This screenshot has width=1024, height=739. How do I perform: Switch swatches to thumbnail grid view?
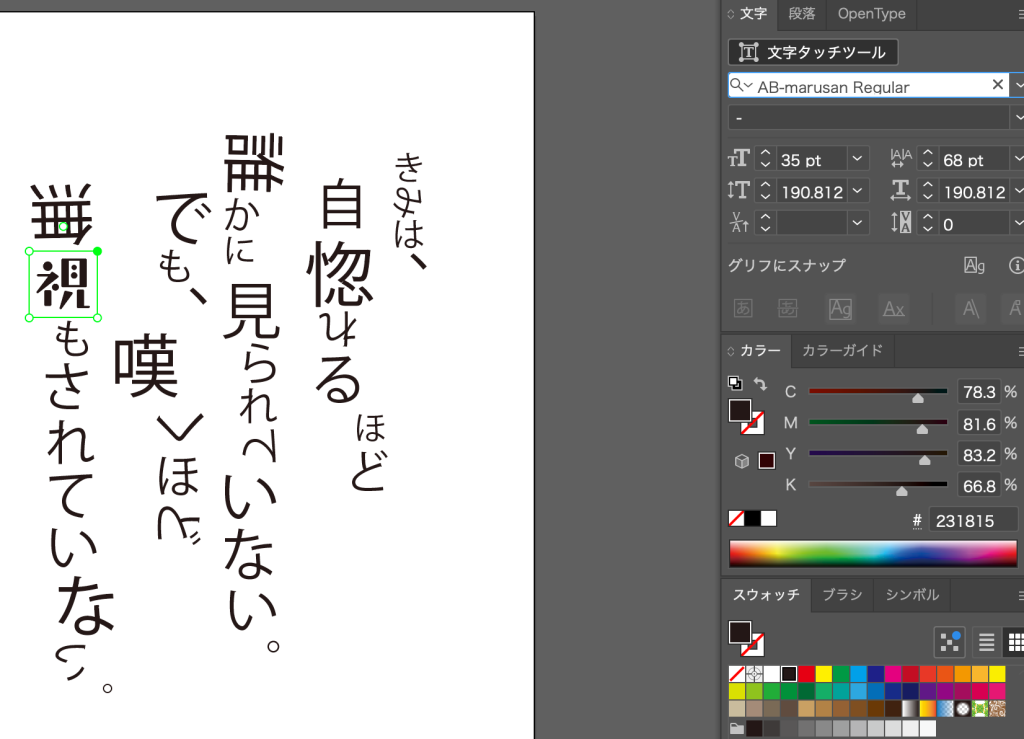coord(1014,641)
